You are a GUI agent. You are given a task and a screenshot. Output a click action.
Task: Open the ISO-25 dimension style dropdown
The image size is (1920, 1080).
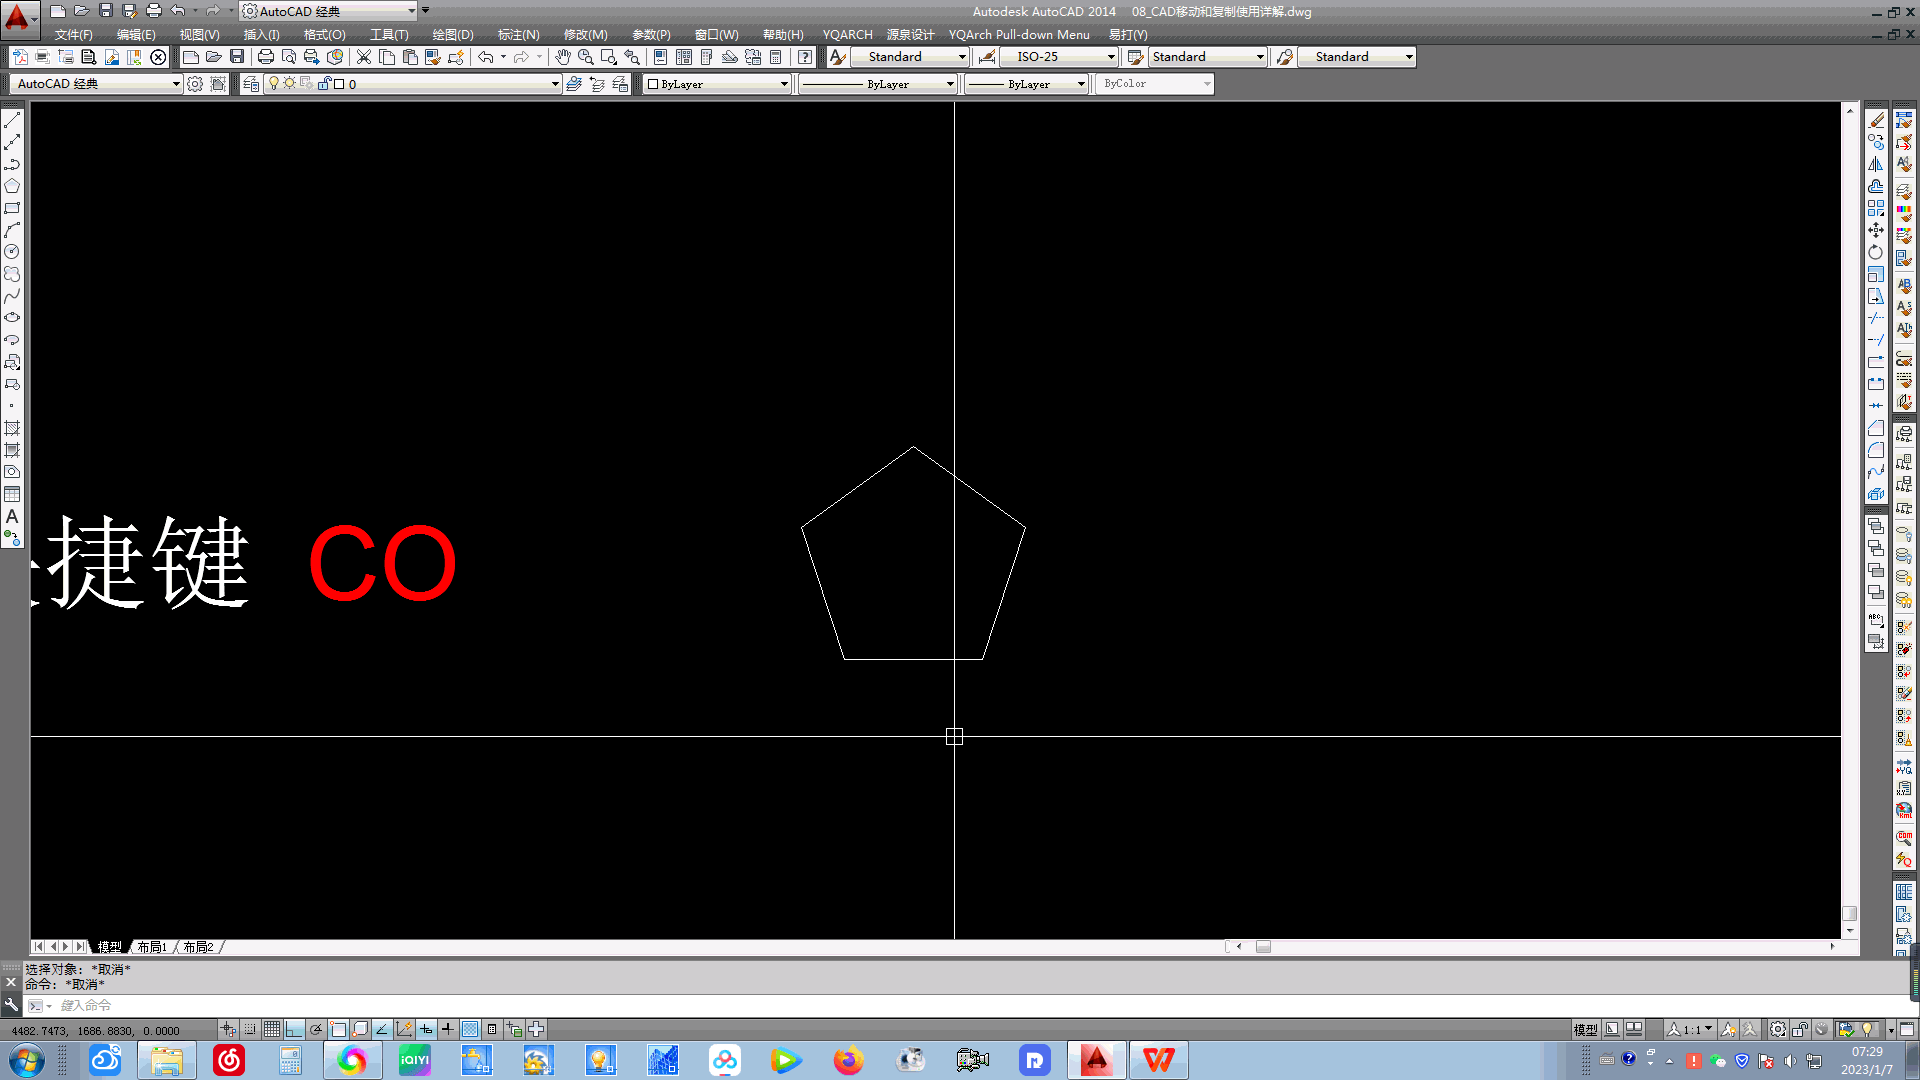pyautogui.click(x=1060, y=57)
